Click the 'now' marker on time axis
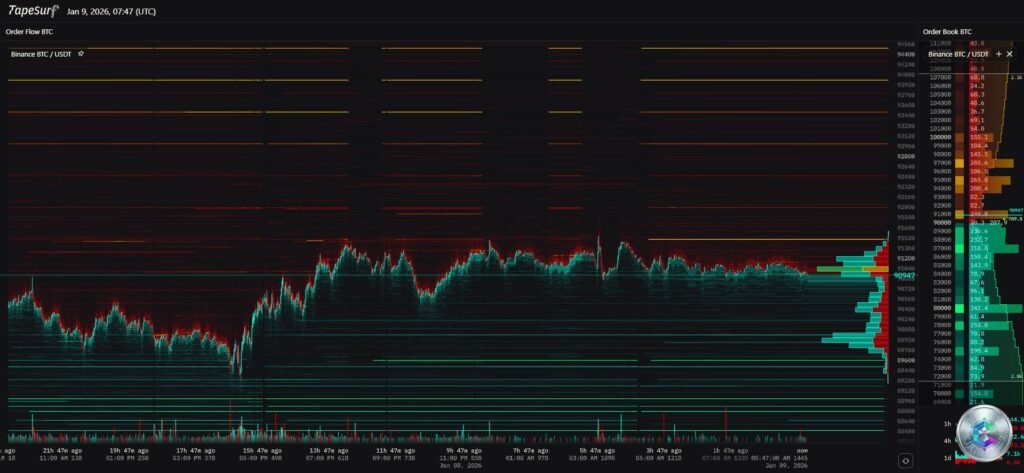 (803, 451)
